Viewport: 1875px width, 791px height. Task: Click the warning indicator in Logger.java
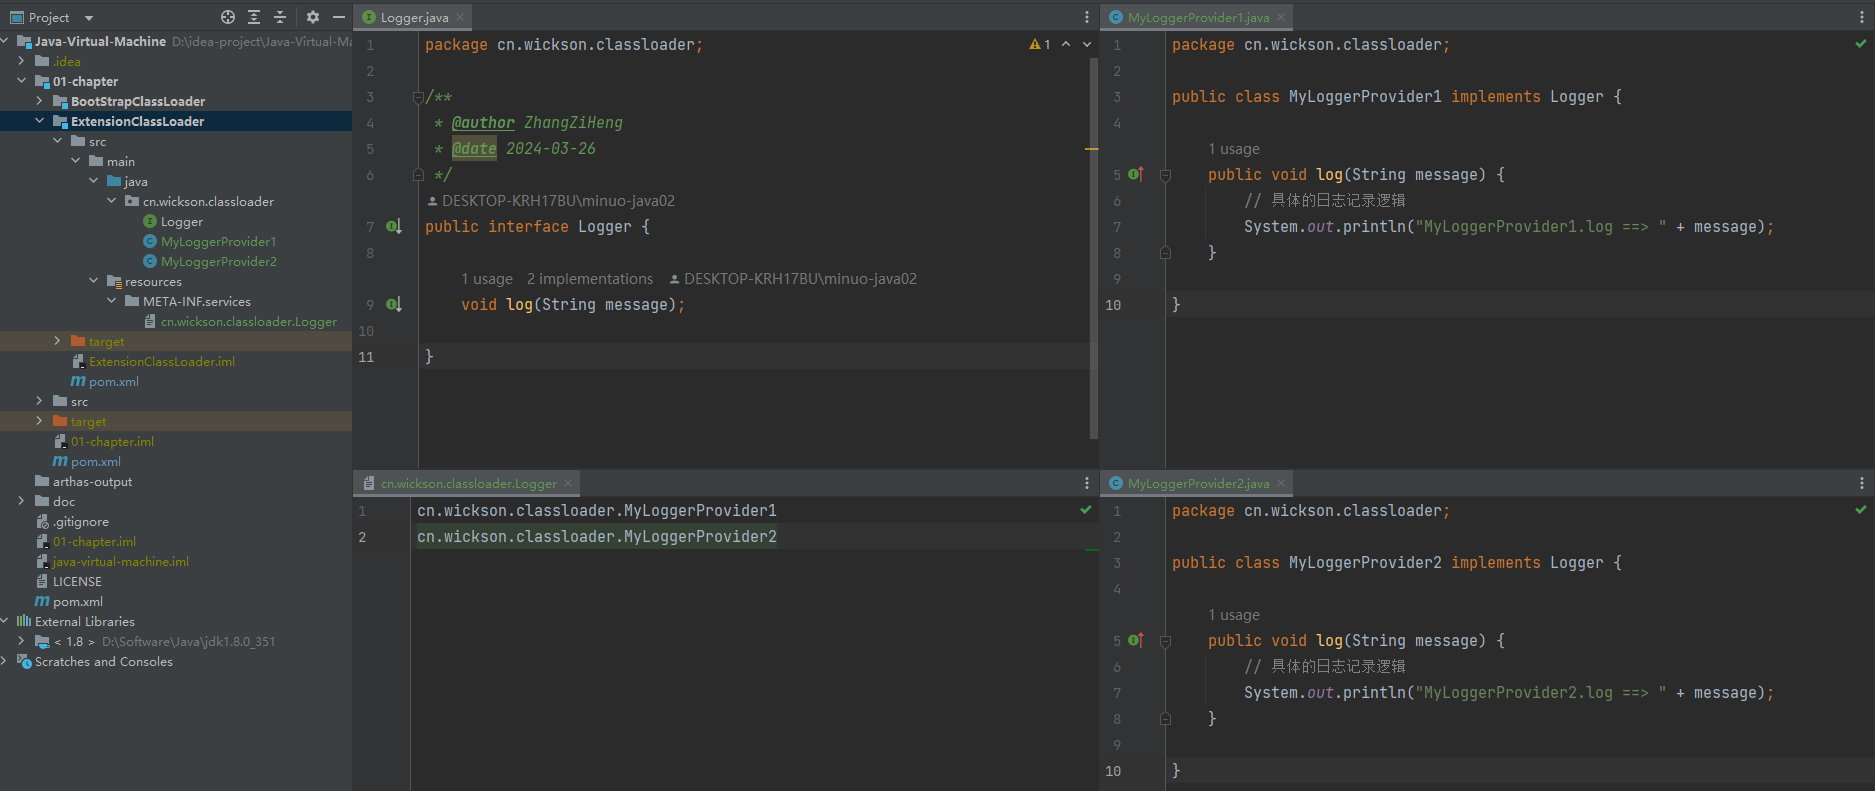point(1040,44)
